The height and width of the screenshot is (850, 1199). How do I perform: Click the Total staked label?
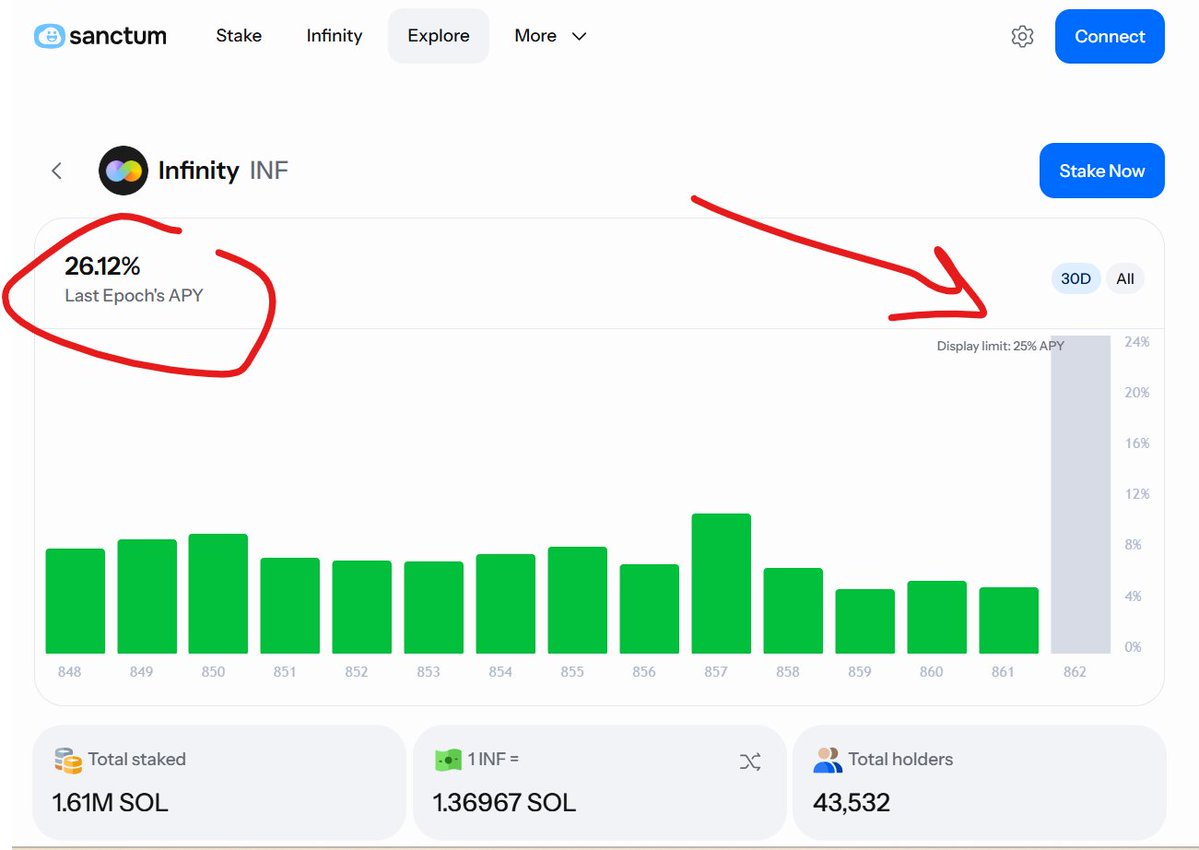click(137, 759)
